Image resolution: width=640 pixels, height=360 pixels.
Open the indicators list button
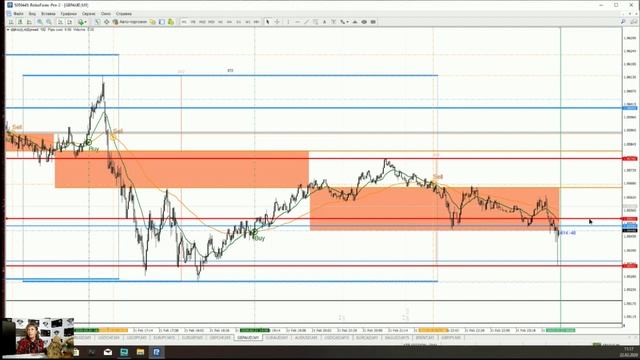pos(81,22)
